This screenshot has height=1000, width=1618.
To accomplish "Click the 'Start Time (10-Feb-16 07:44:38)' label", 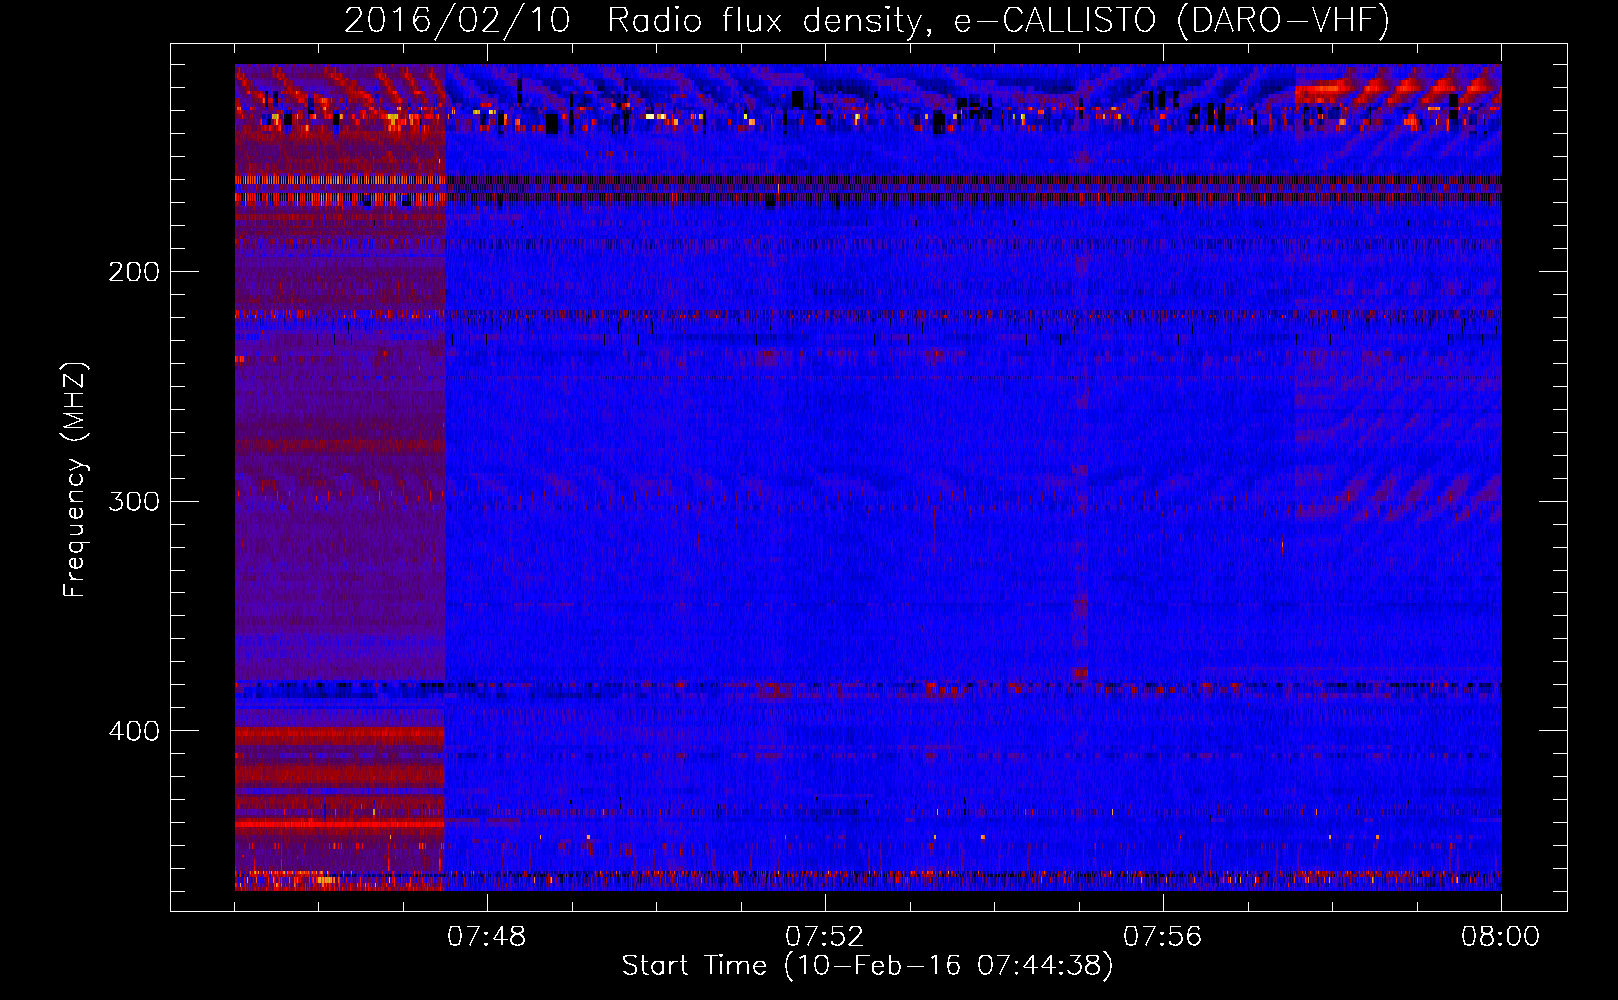I will click(x=867, y=966).
